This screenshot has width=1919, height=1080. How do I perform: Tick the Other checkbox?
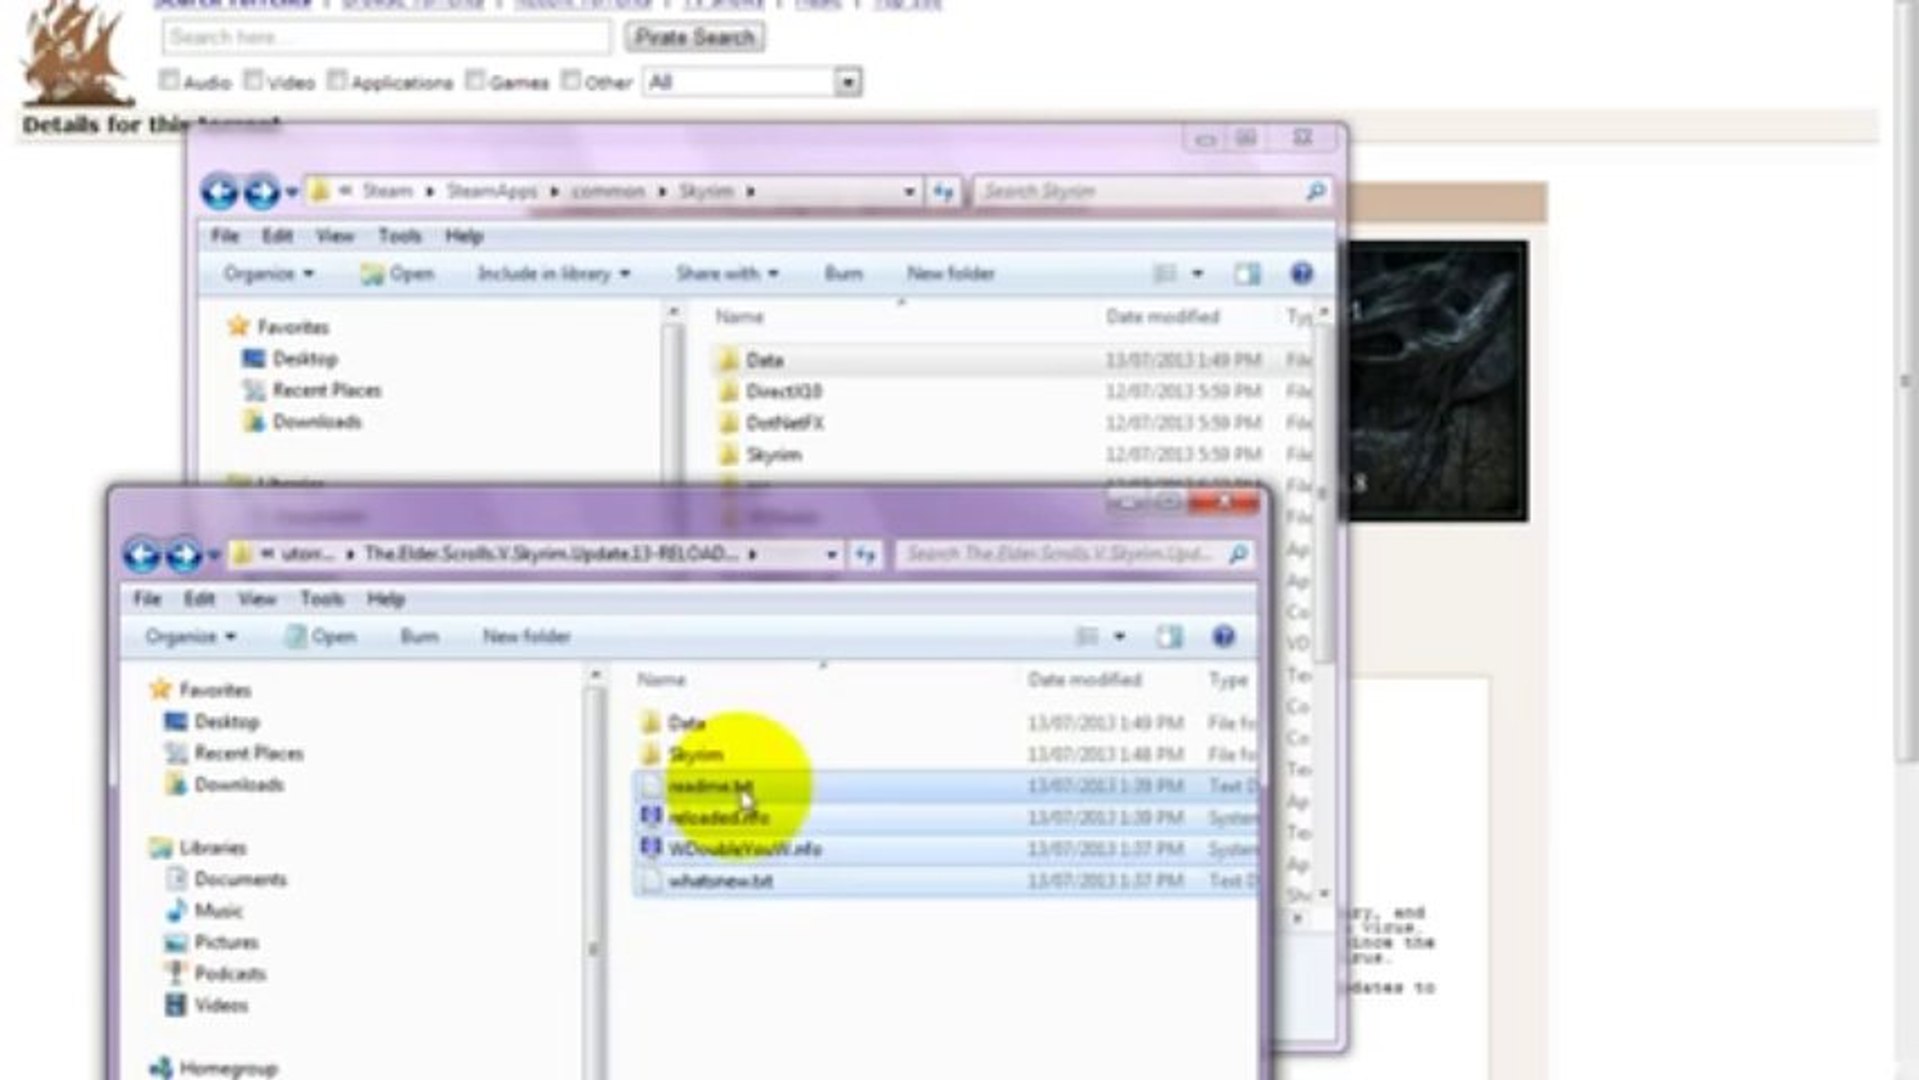click(571, 80)
